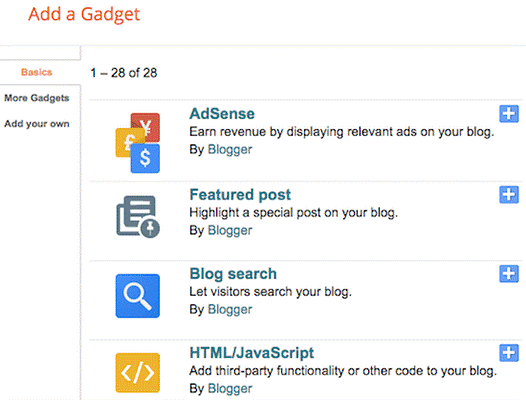The height and width of the screenshot is (400, 526).
Task: Click the HTML/JavaScript code brackets icon
Action: [138, 372]
